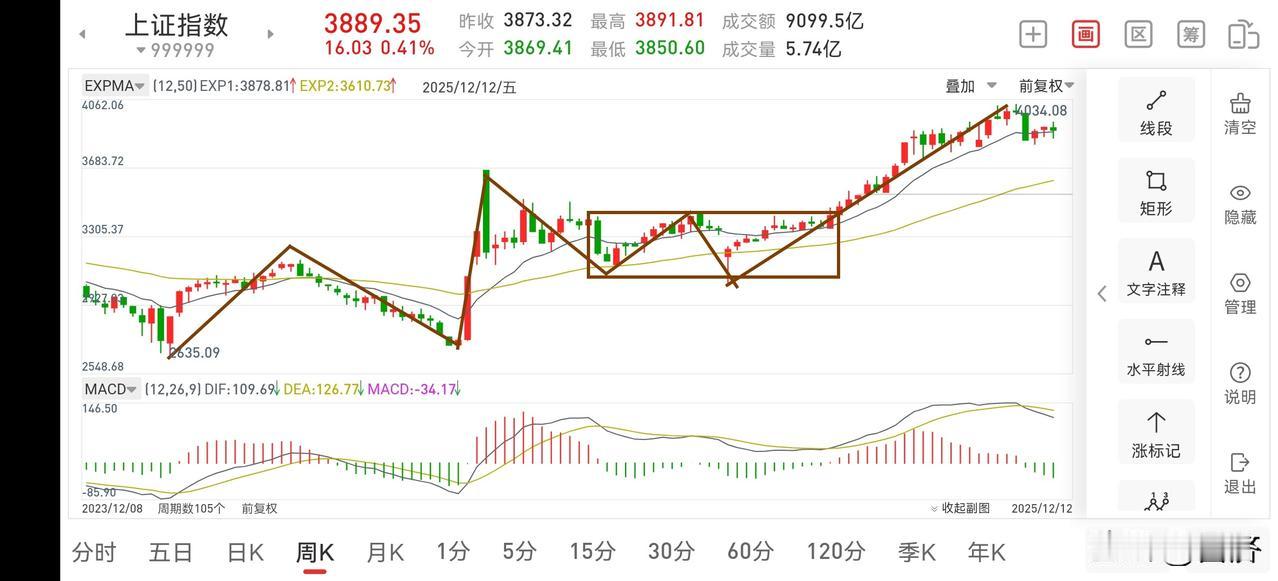Tap the 昨收 3873.32 value
This screenshot has width=1278, height=581.
click(538, 20)
